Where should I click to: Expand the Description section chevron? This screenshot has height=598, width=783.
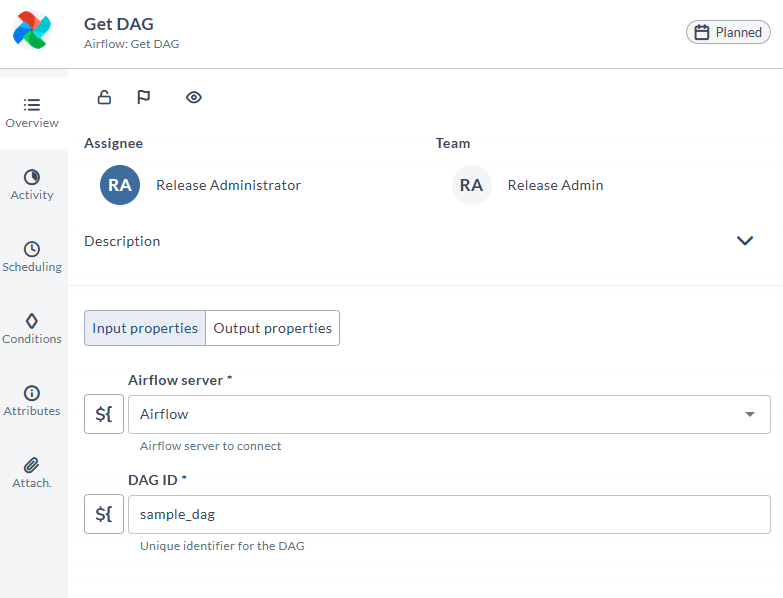(745, 241)
